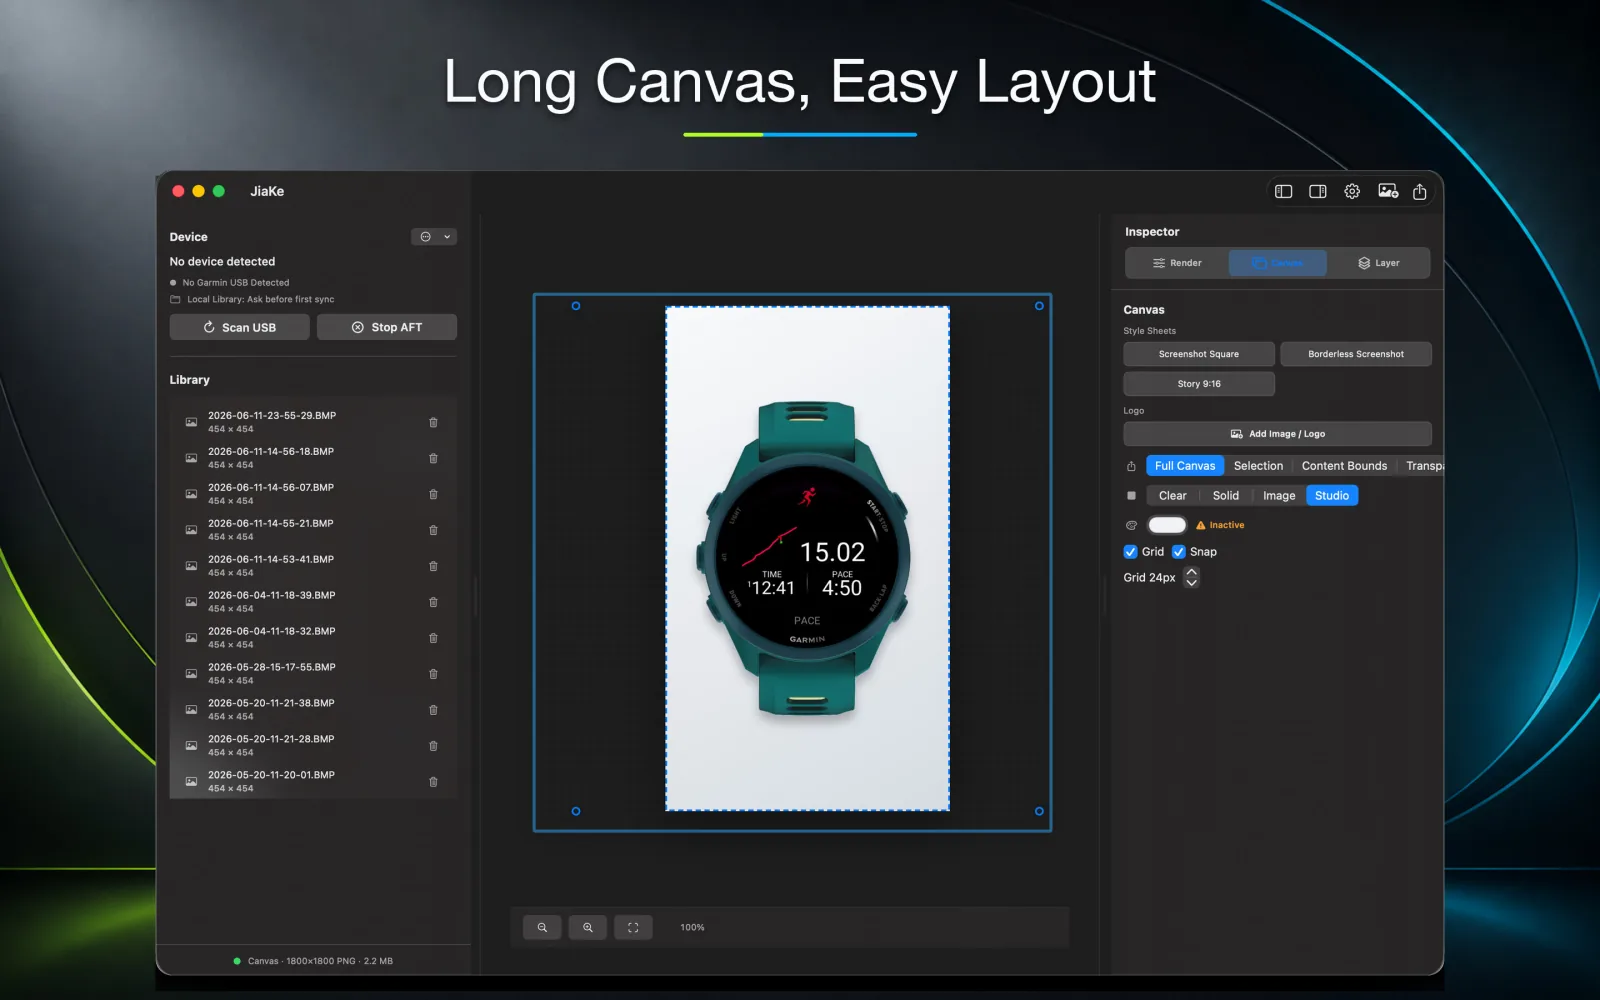The height and width of the screenshot is (1000, 1600).
Task: Delete 2026-05-28-15-17-55.BMP via trash icon
Action: 433,674
